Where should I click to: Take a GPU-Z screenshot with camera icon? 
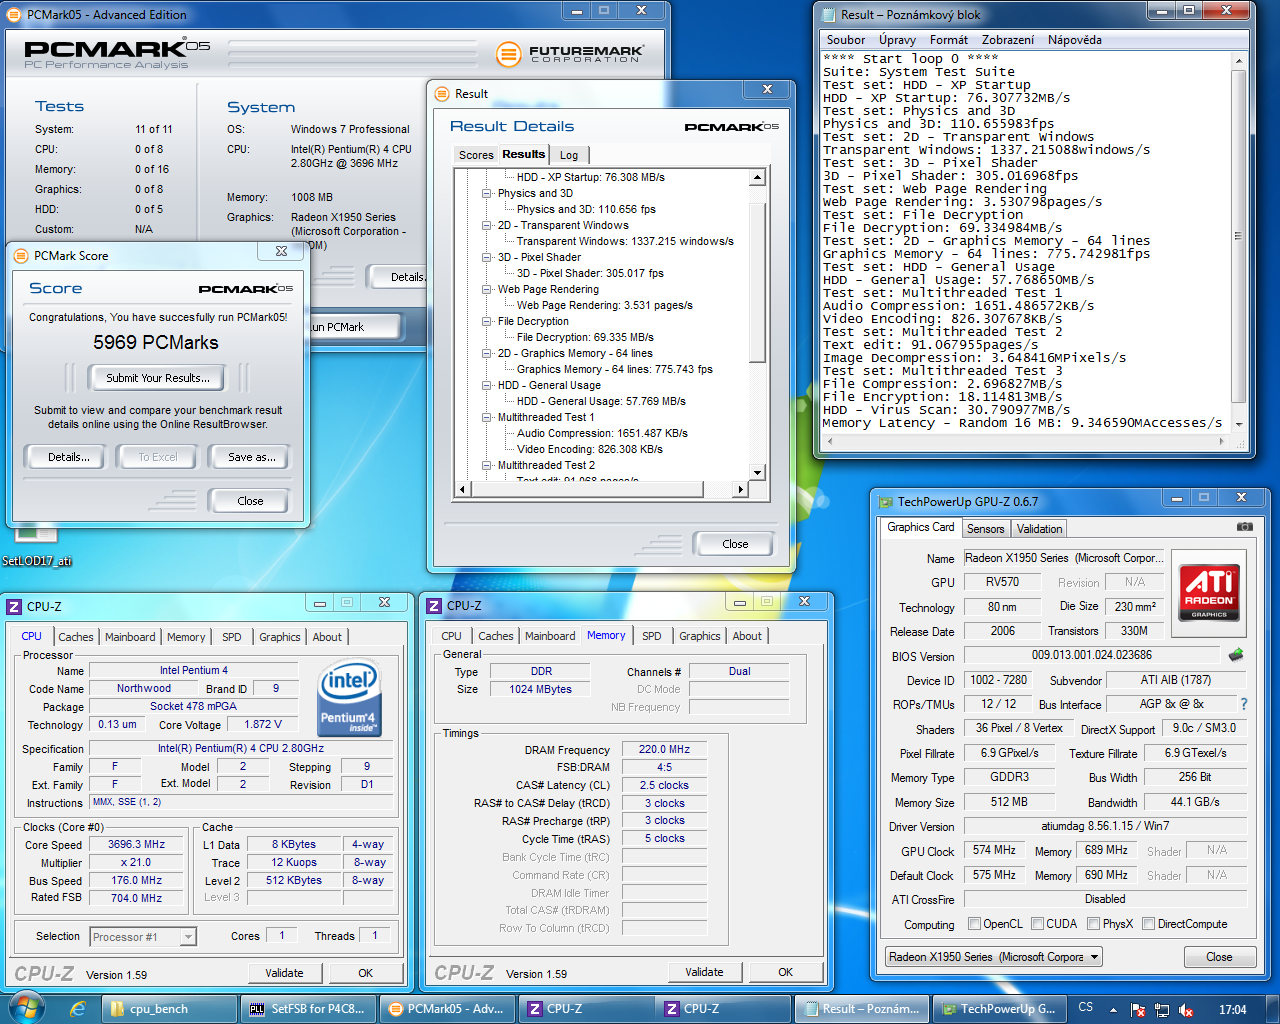1244,526
